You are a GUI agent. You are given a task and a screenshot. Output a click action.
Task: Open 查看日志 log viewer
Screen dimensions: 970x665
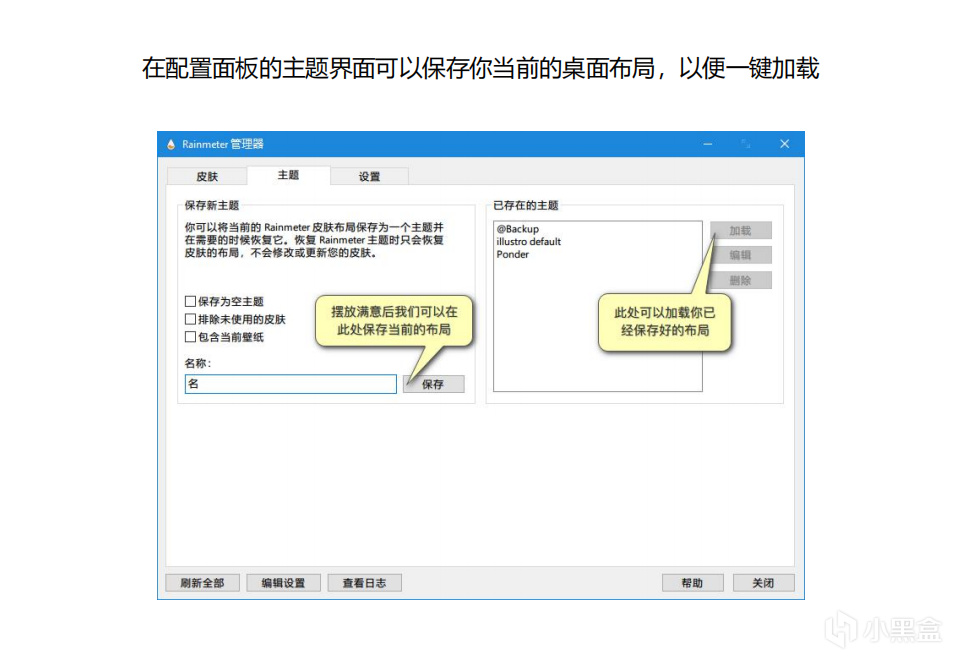pyautogui.click(x=364, y=583)
